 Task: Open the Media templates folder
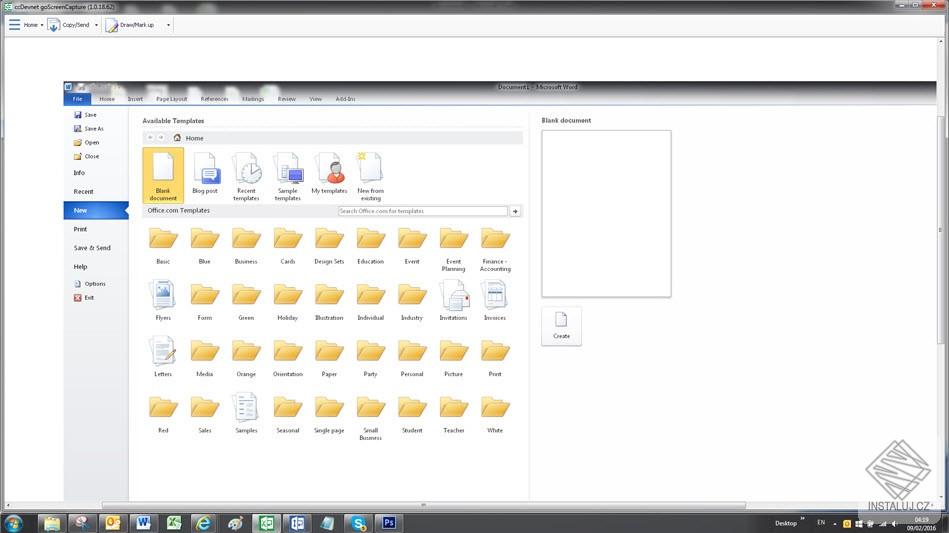[x=205, y=358]
